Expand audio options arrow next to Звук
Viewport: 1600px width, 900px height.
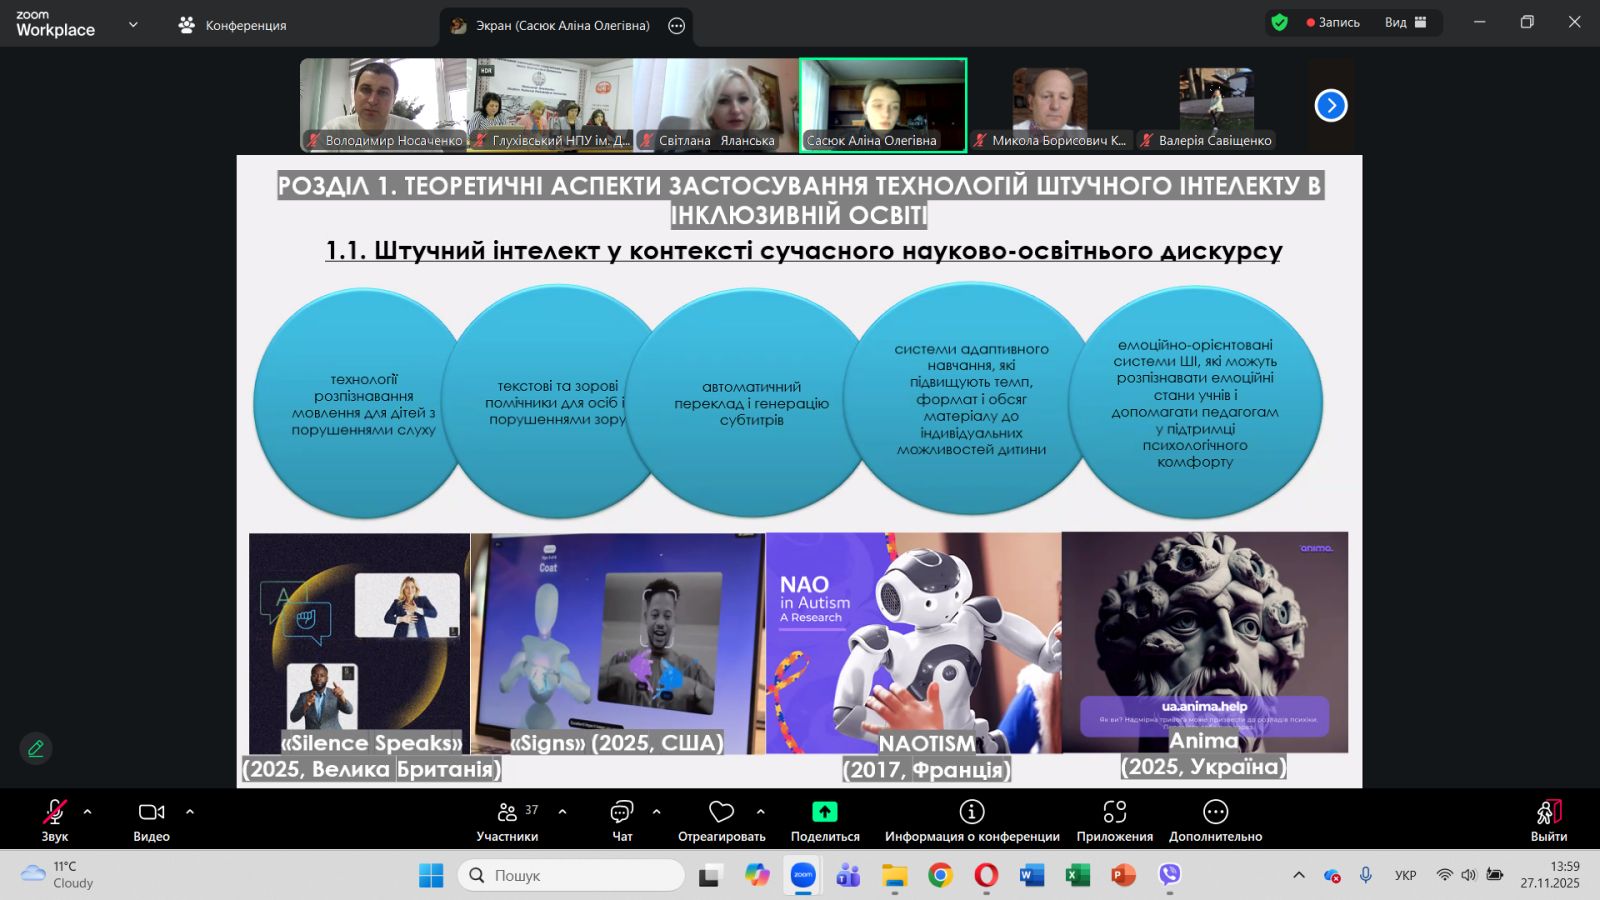(x=88, y=812)
